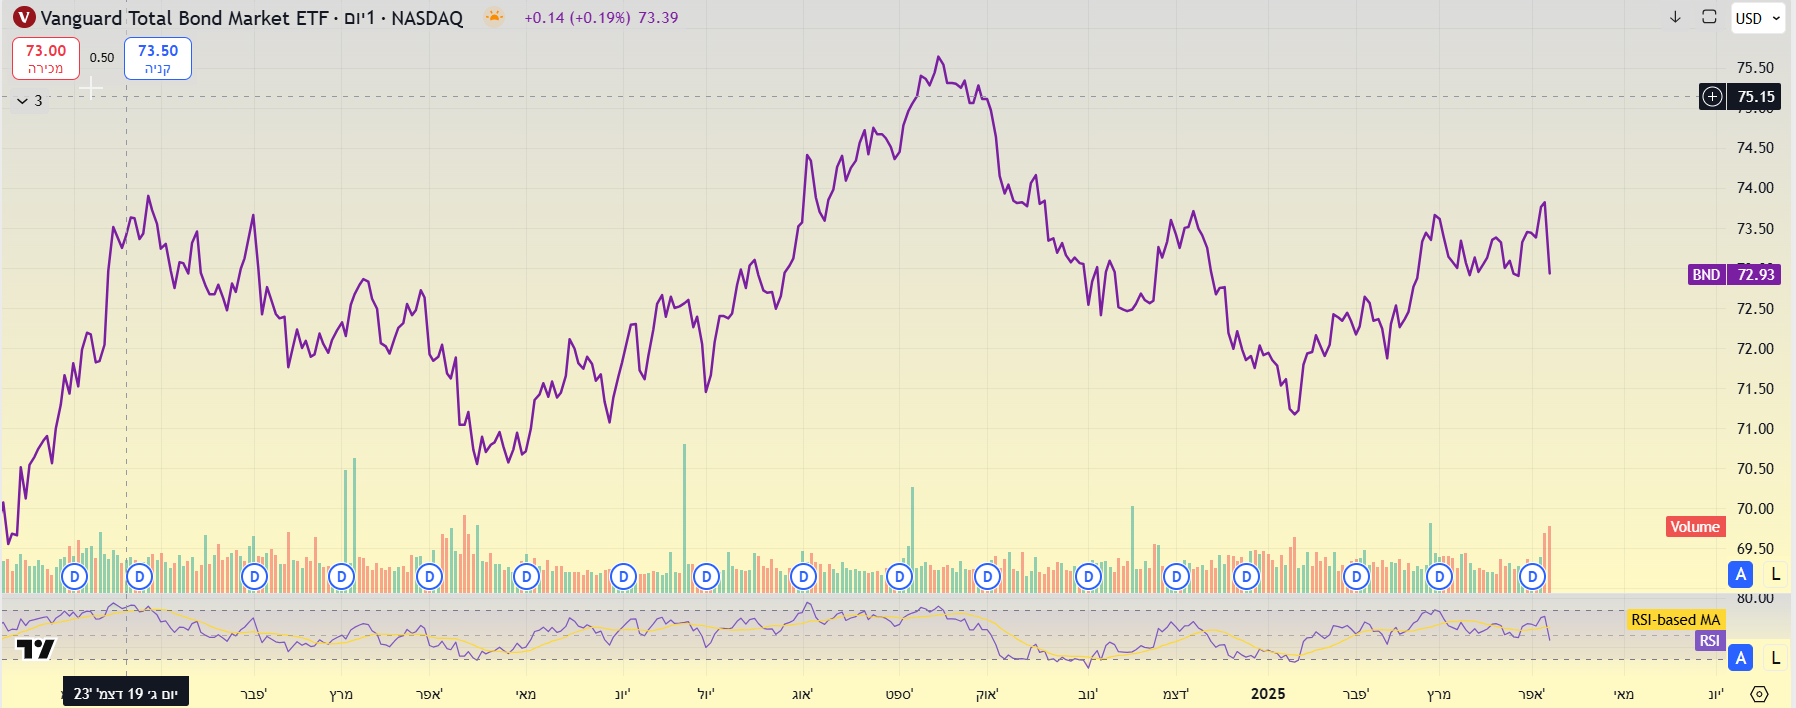This screenshot has height=708, width=1796.
Task: Click dividend D marker above ספט' label
Action: tap(899, 577)
